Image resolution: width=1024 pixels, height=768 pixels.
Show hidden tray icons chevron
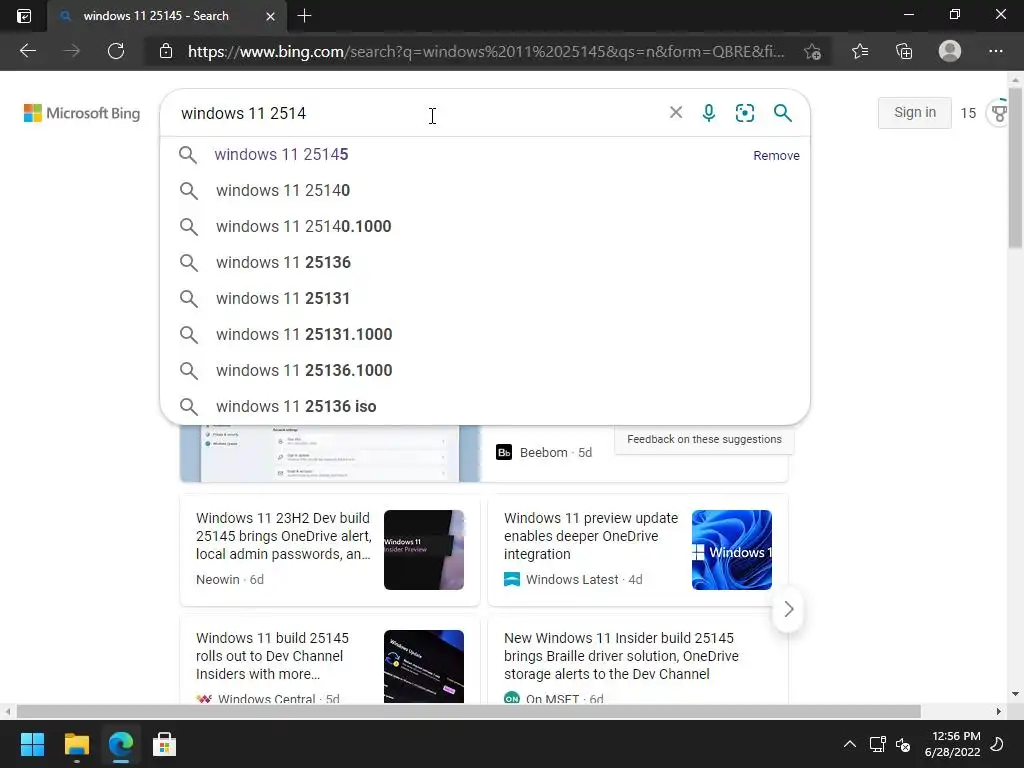850,744
